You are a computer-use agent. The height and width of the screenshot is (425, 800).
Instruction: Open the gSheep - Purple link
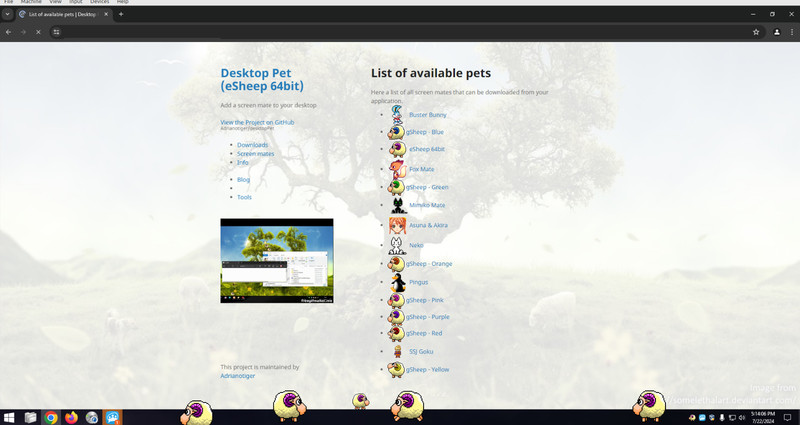[x=428, y=317]
